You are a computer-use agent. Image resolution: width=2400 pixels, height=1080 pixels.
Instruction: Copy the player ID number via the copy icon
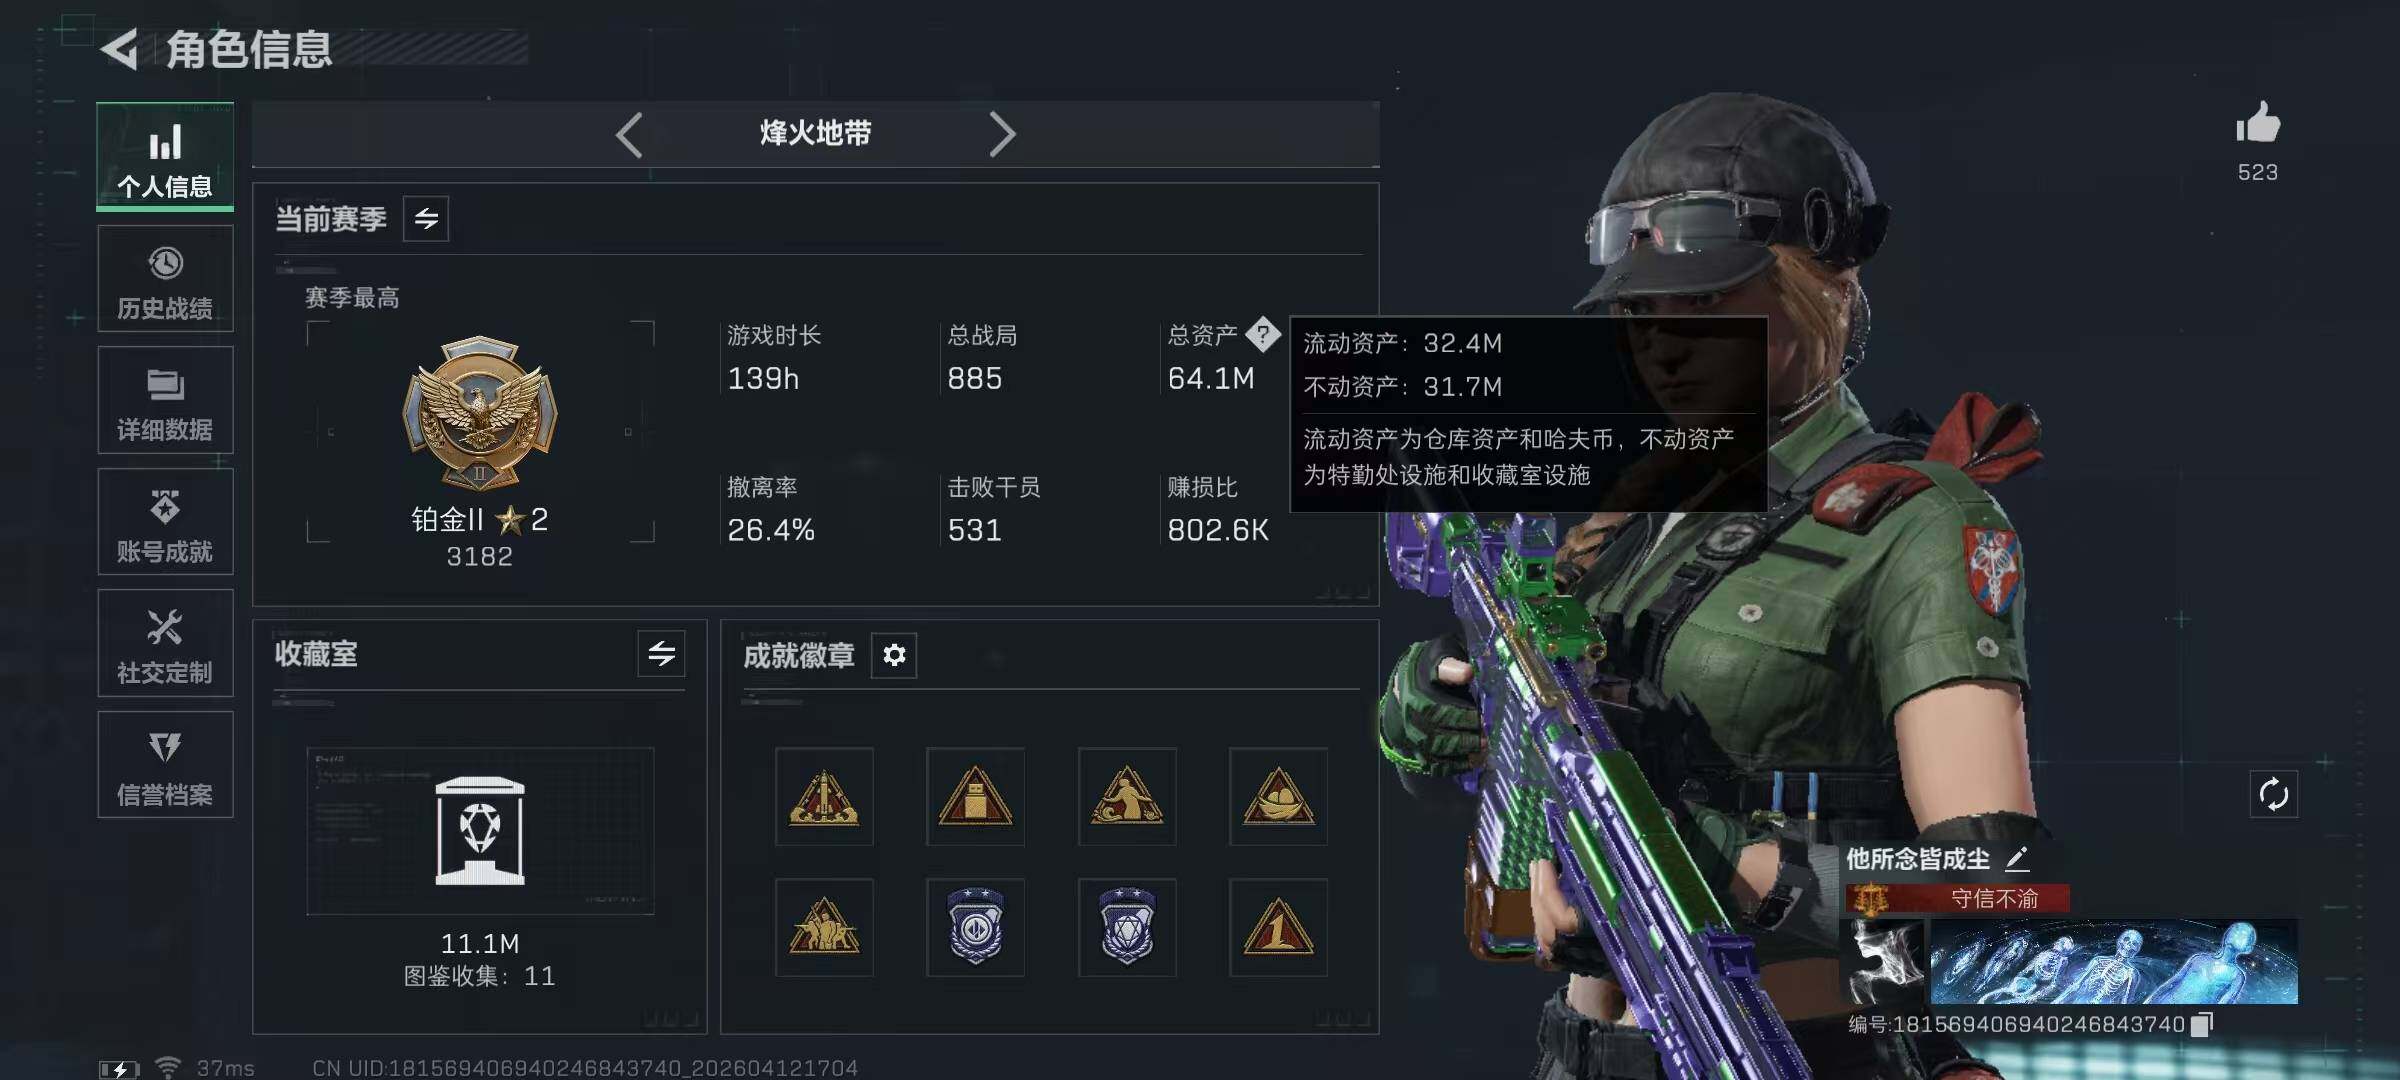click(x=2202, y=1024)
